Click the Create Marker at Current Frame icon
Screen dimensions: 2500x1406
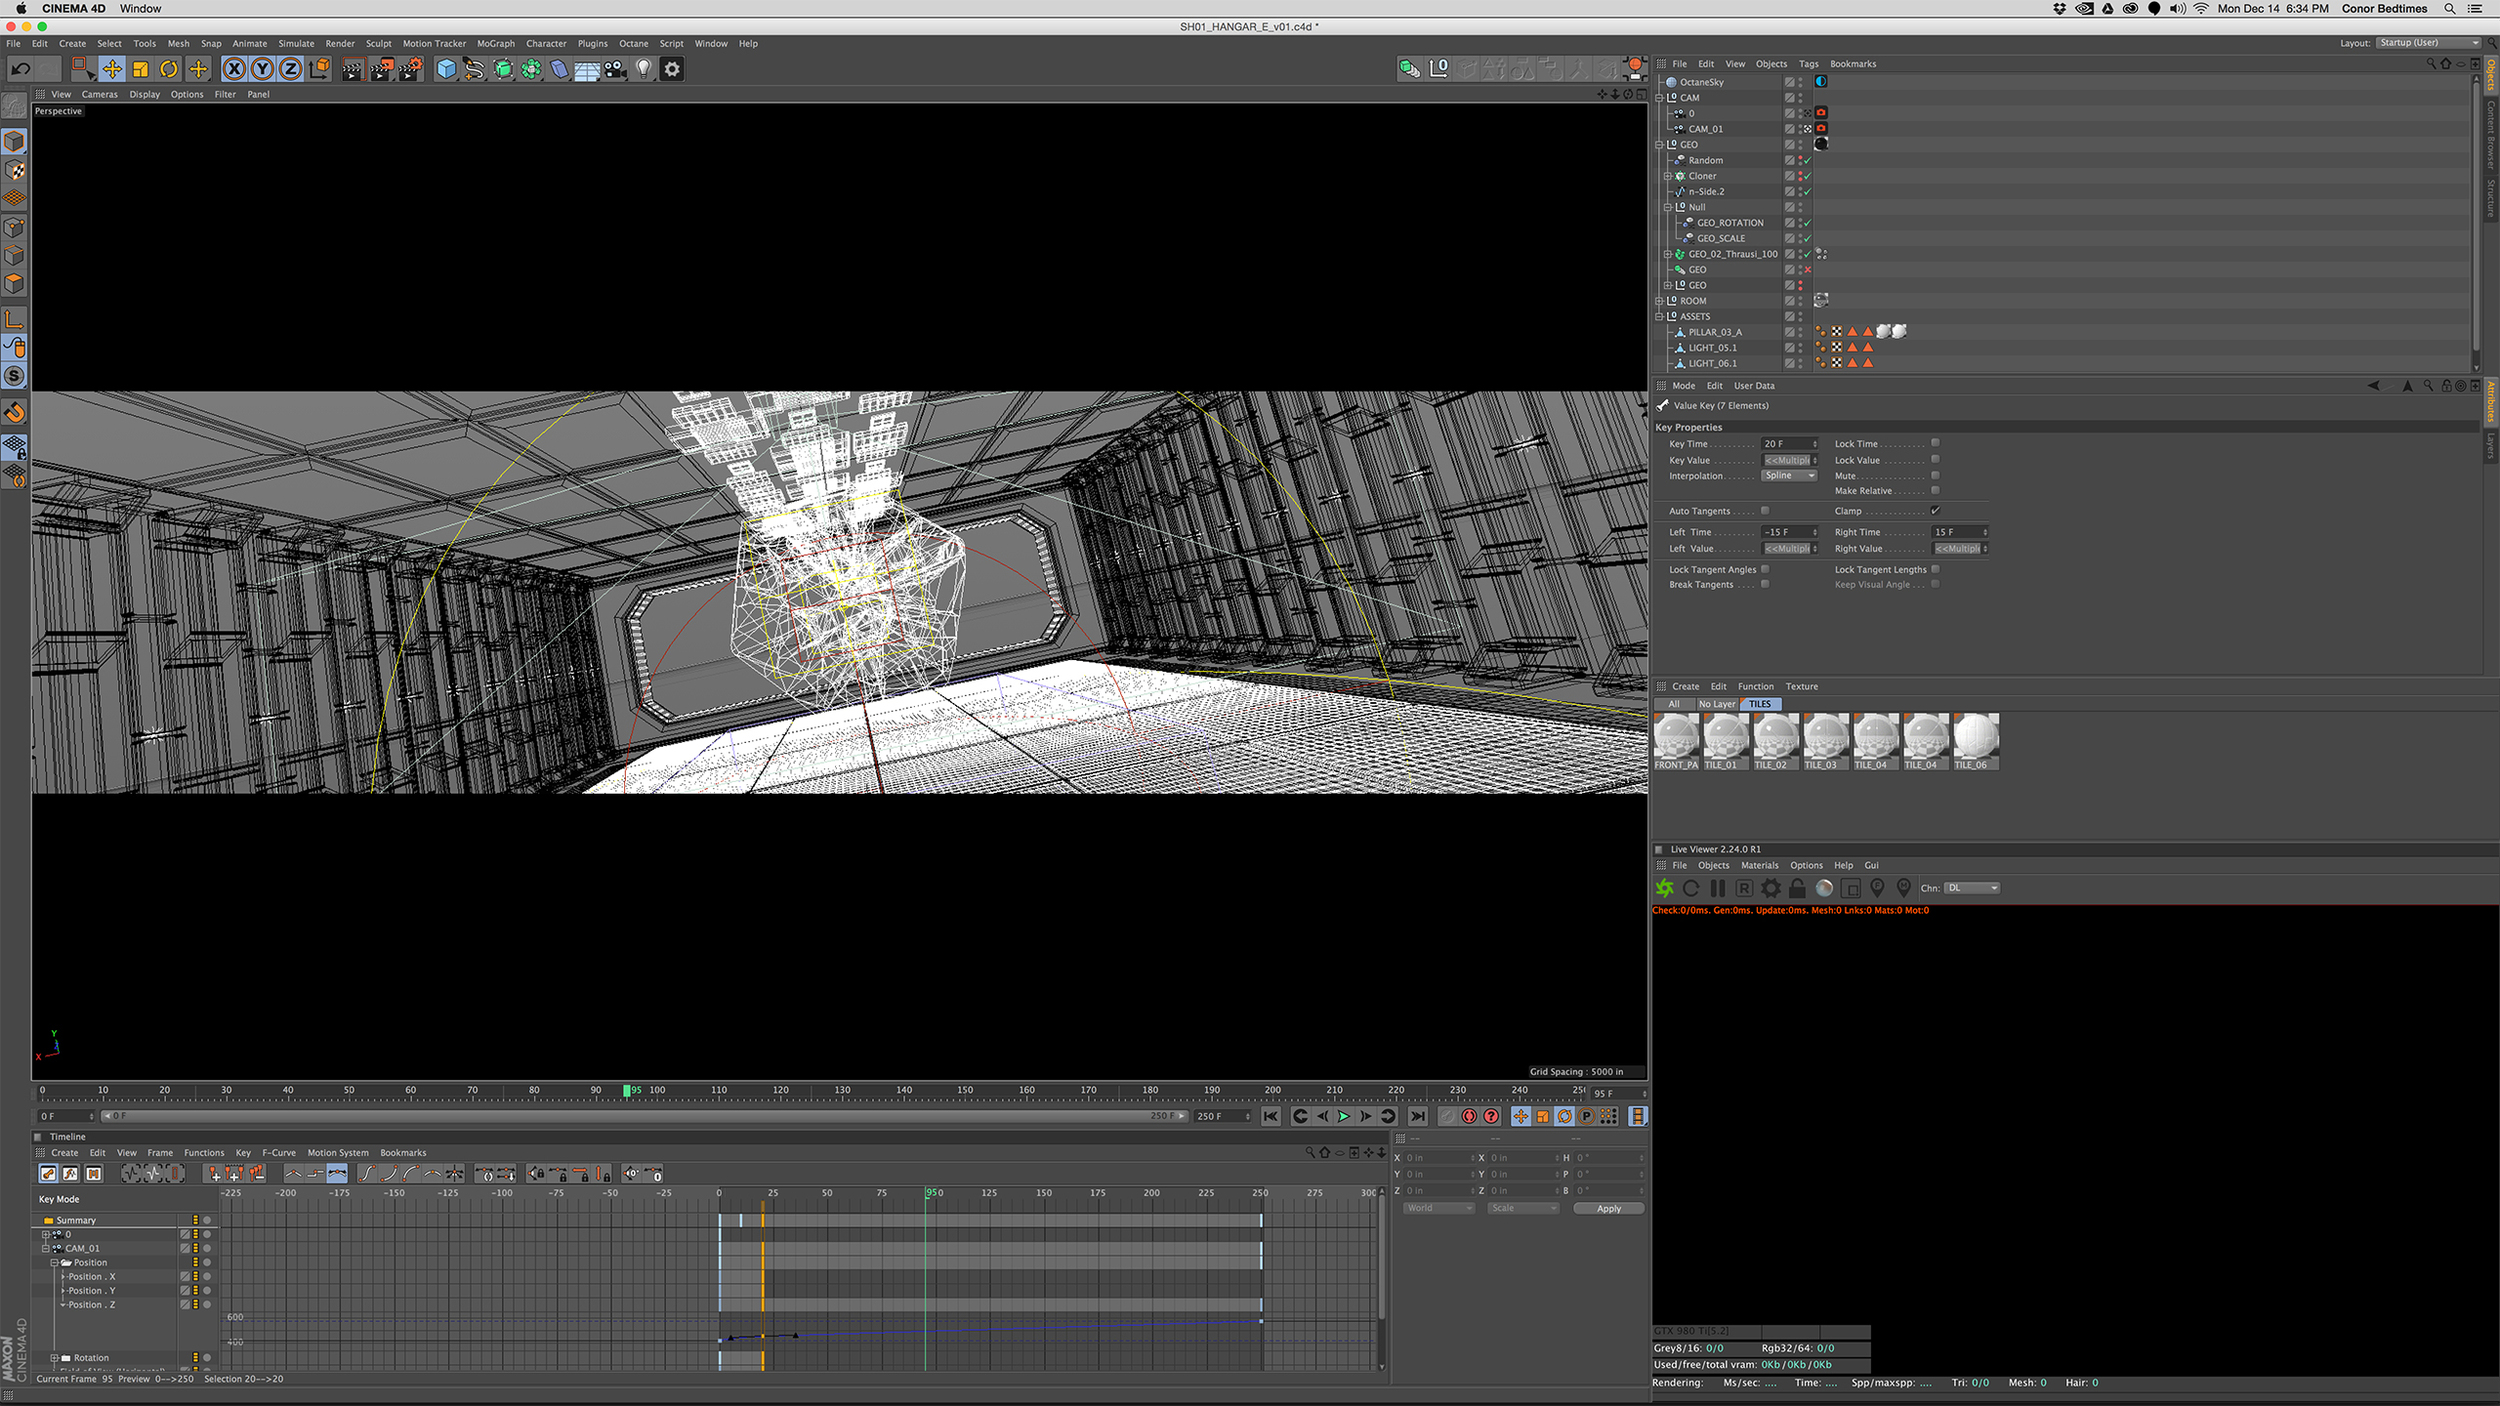pos(214,1174)
